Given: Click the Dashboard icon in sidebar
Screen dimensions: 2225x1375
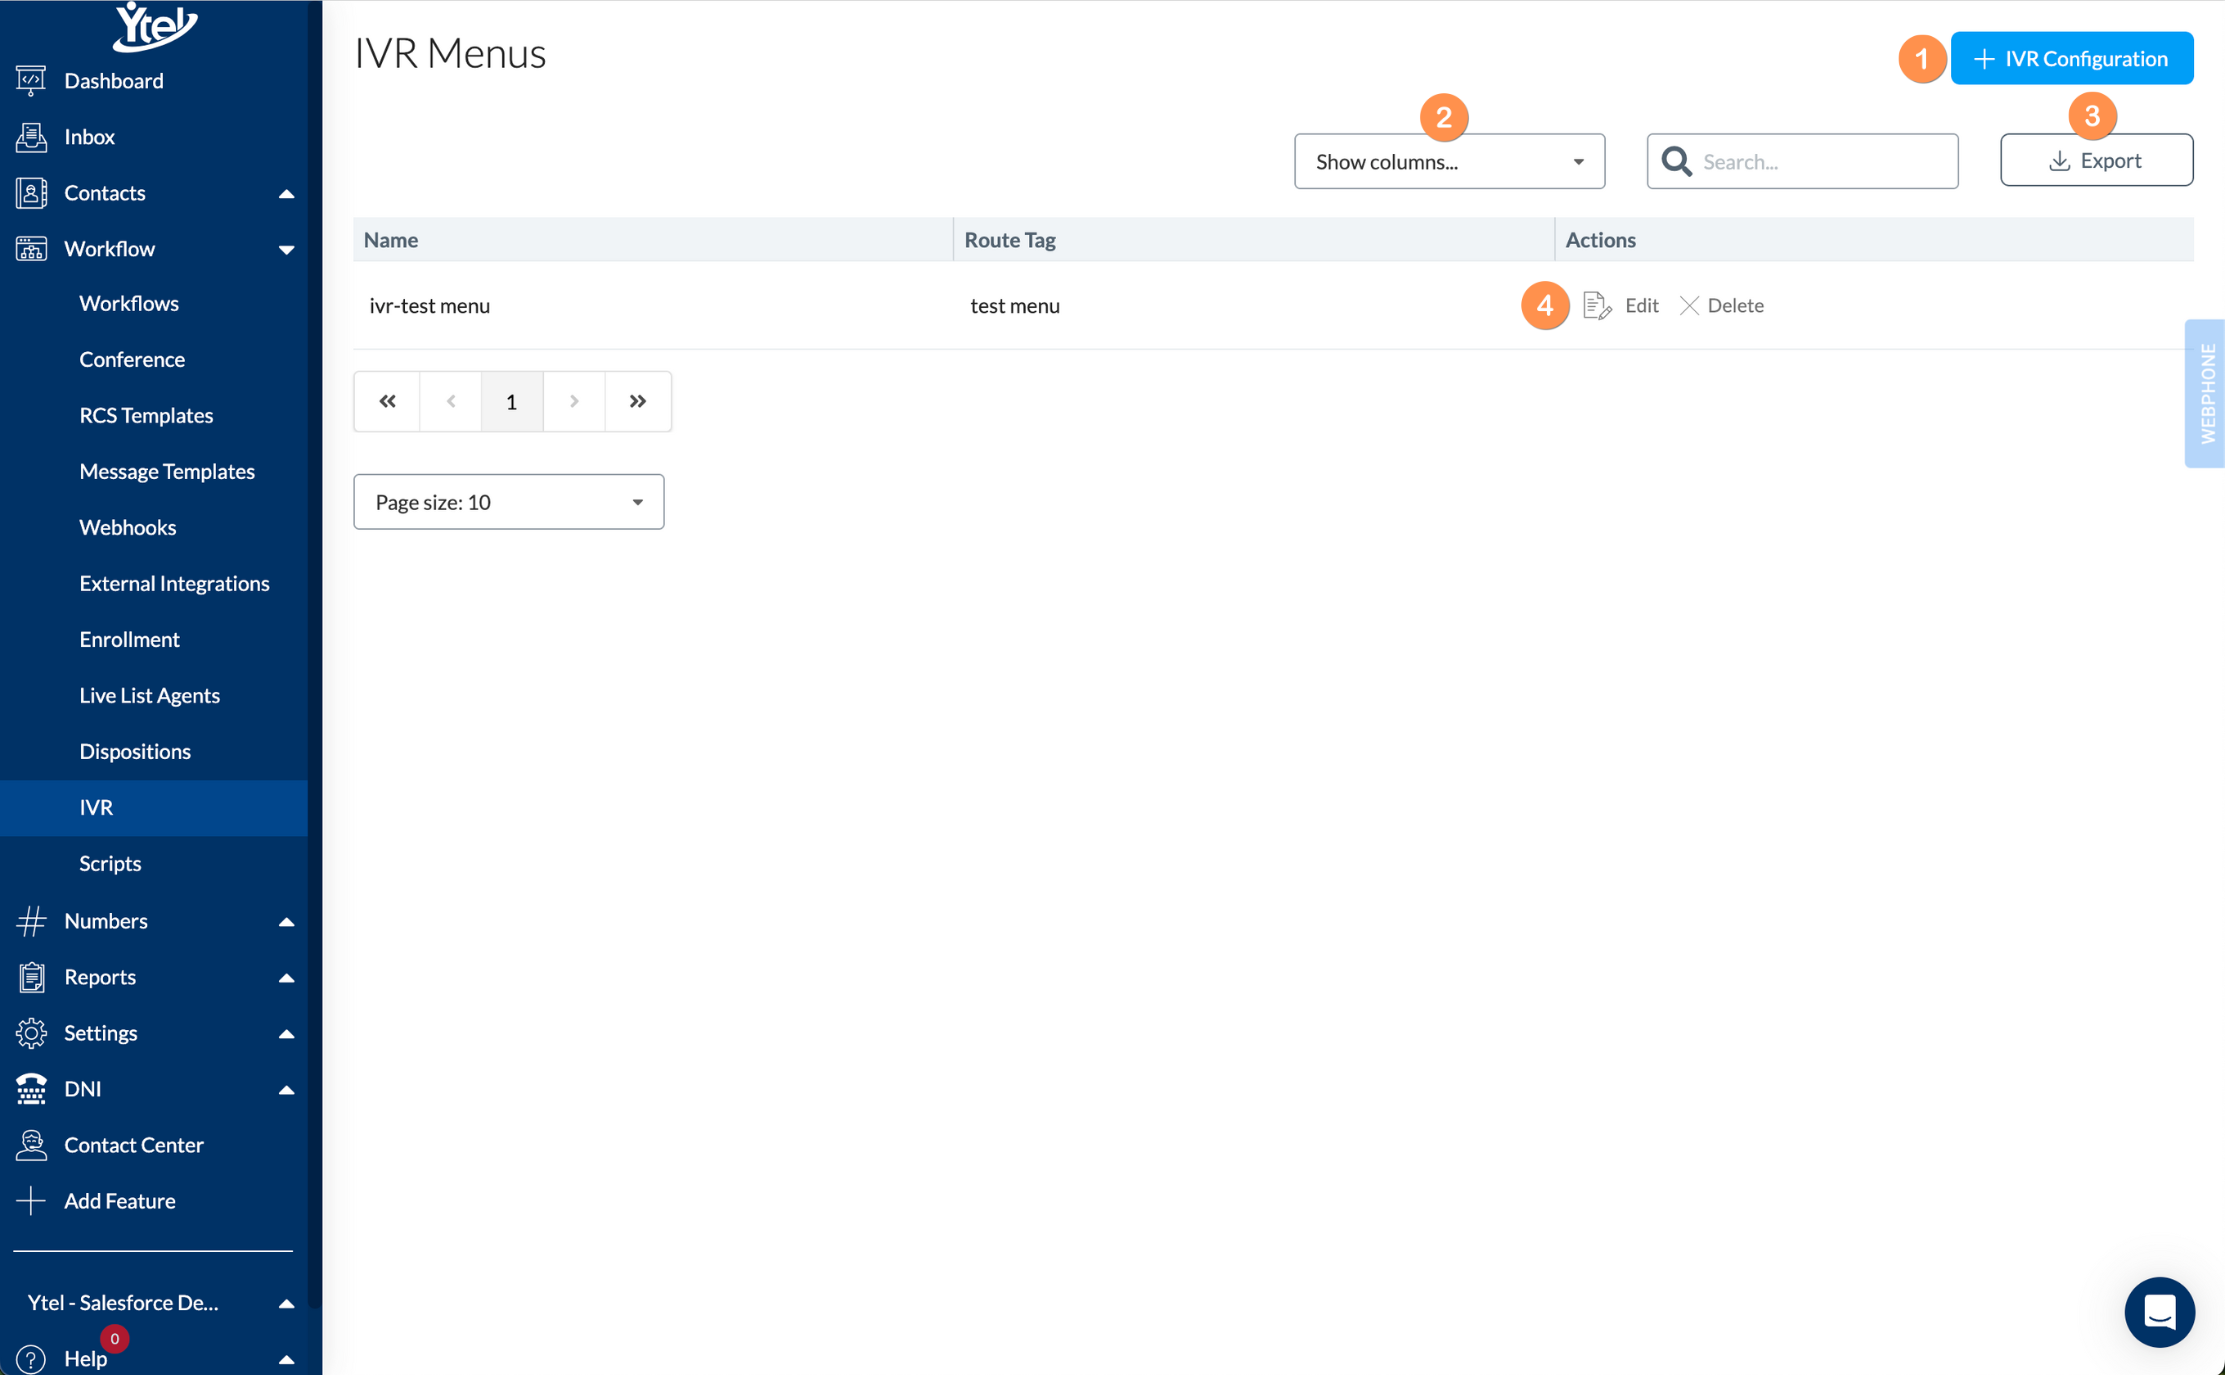Looking at the screenshot, I should (x=31, y=81).
